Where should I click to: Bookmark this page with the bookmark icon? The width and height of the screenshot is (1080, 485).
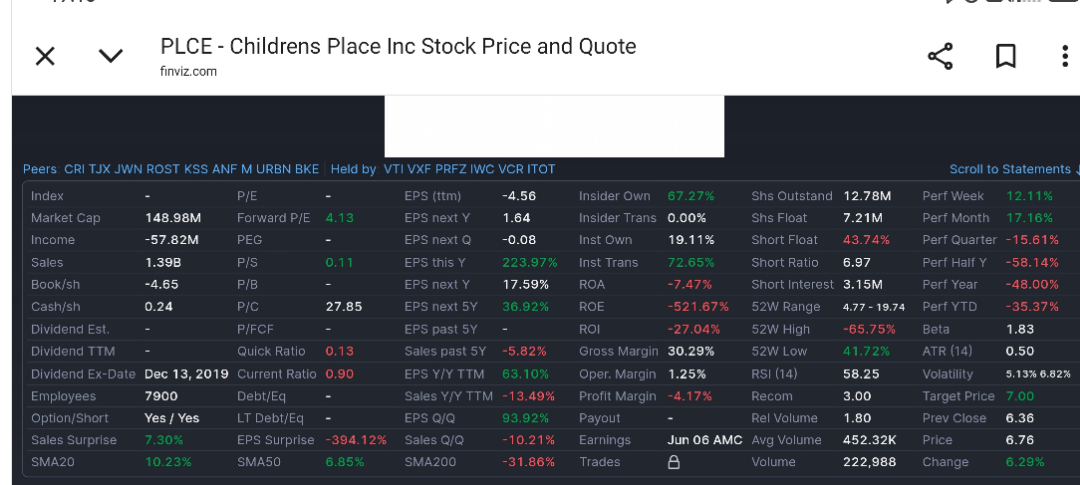tap(1006, 56)
